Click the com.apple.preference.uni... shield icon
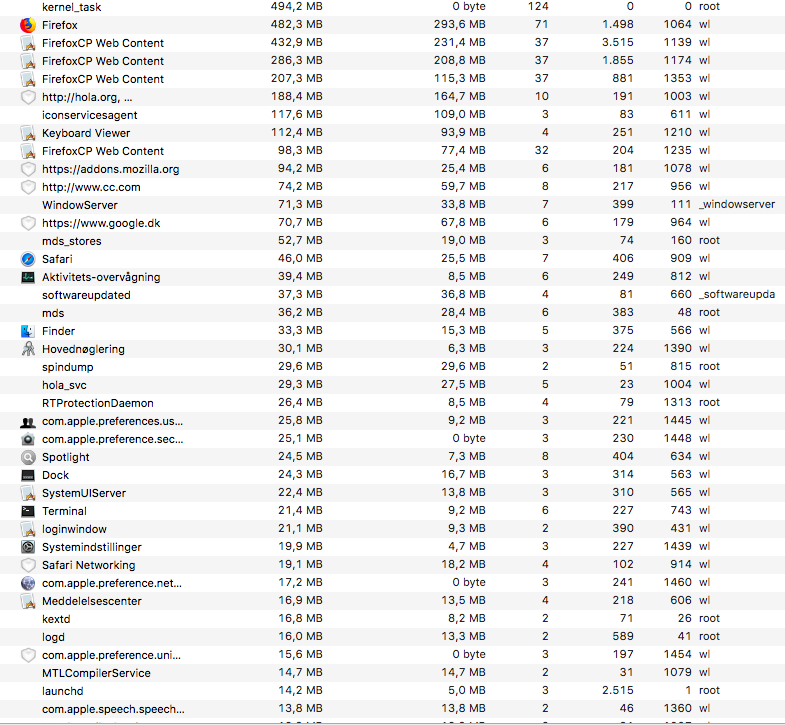Screen dimensions: 785x725 point(28,655)
